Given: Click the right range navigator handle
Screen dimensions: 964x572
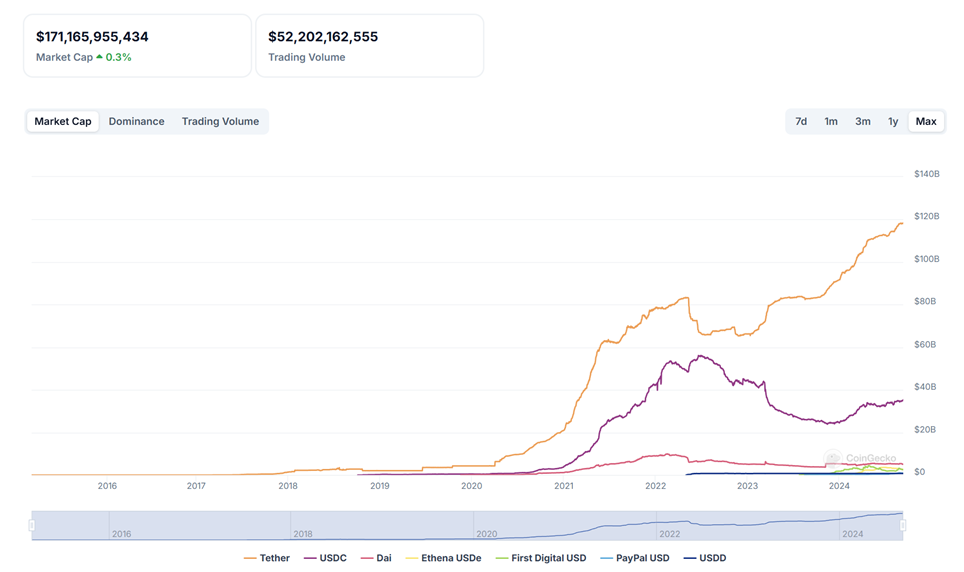Looking at the screenshot, I should click(x=903, y=525).
